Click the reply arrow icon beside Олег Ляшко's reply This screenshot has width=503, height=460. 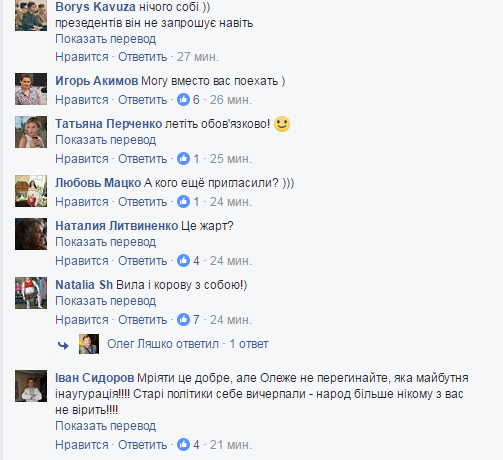[63, 345]
